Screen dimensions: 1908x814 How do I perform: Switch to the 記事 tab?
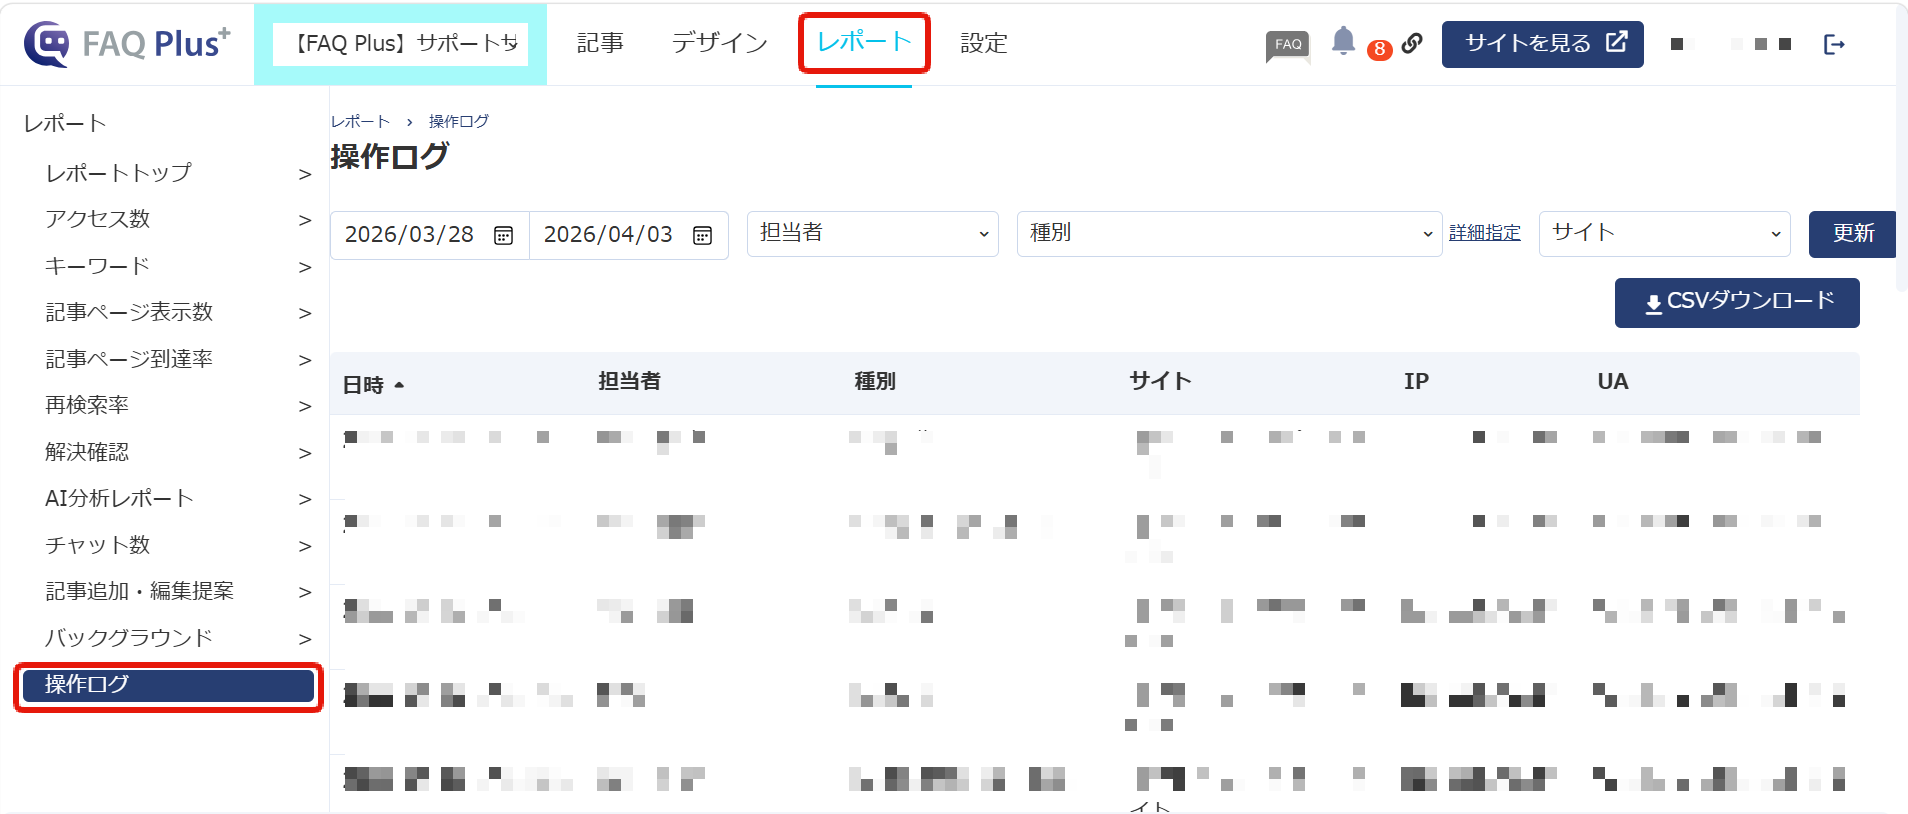600,43
